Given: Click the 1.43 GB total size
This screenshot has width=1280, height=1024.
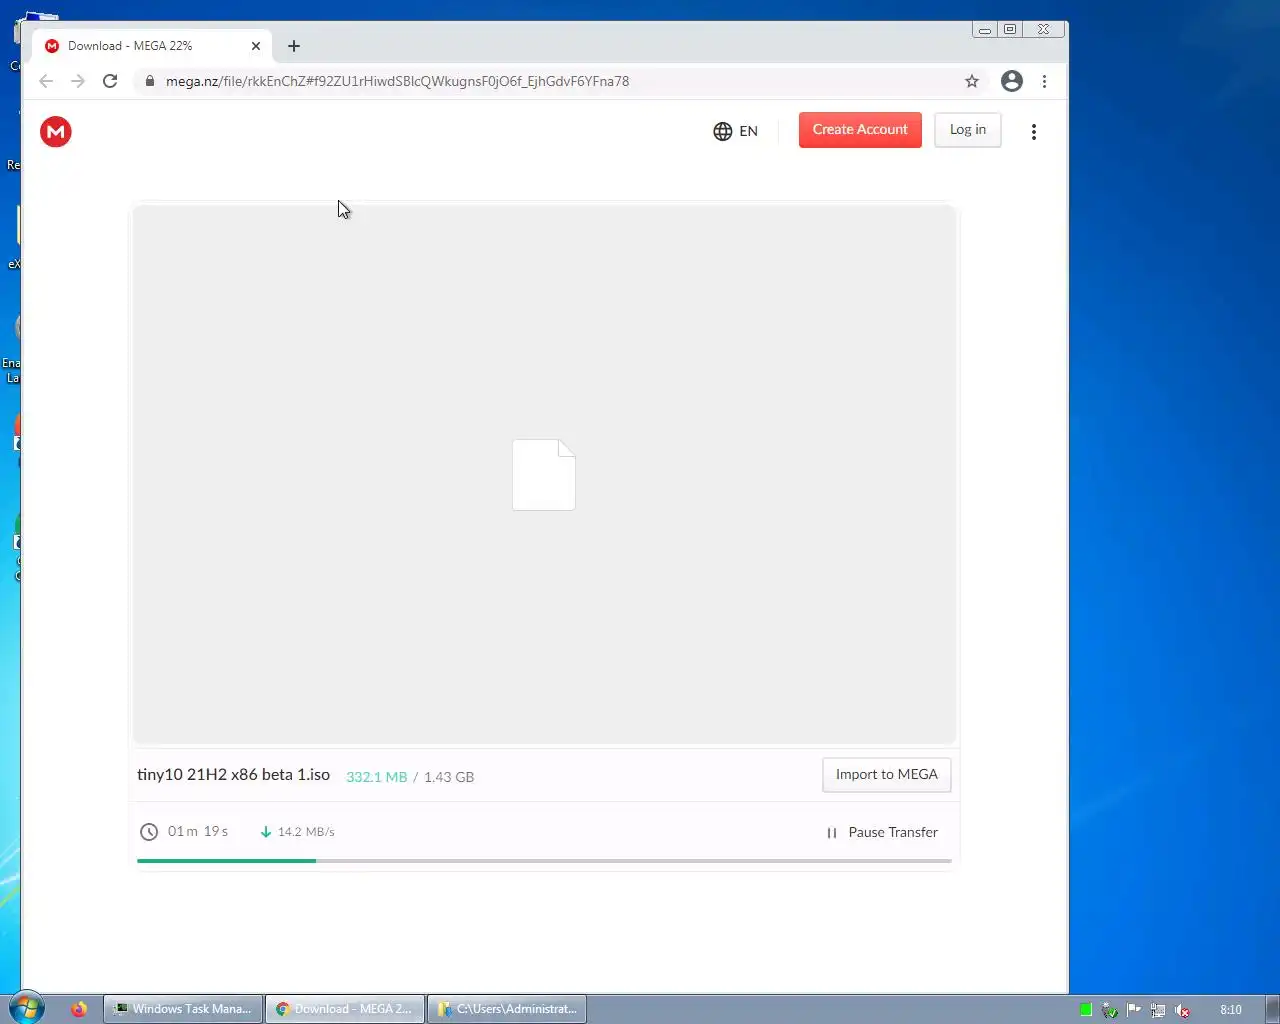Looking at the screenshot, I should pos(449,777).
